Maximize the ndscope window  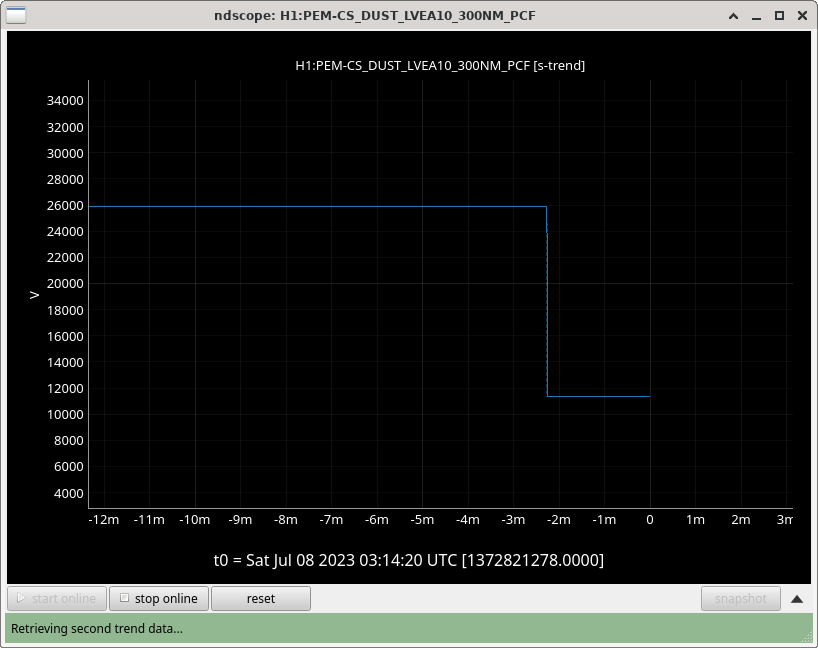[777, 15]
